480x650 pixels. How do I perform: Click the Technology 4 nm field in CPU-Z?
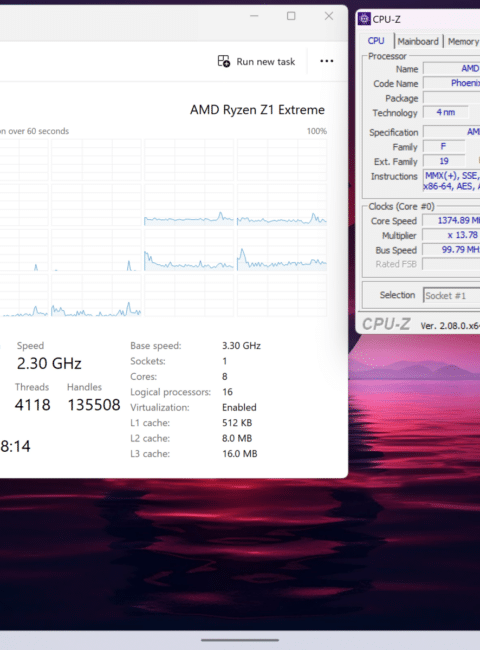pyautogui.click(x=446, y=112)
